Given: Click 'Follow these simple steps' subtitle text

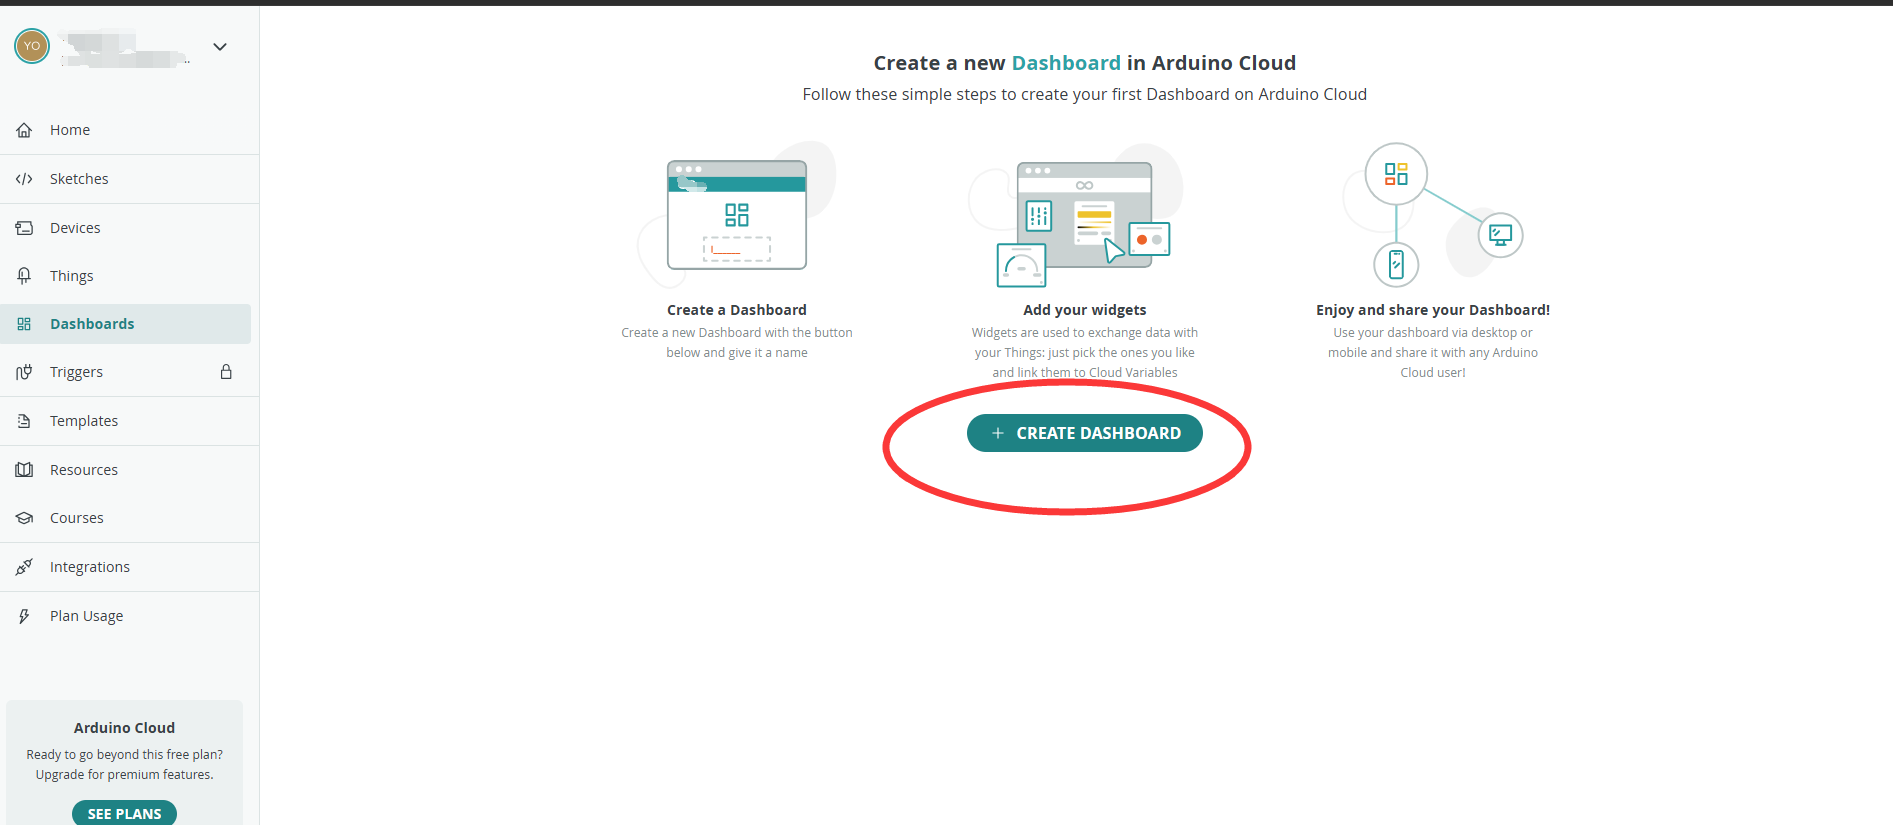Looking at the screenshot, I should 1084,94.
